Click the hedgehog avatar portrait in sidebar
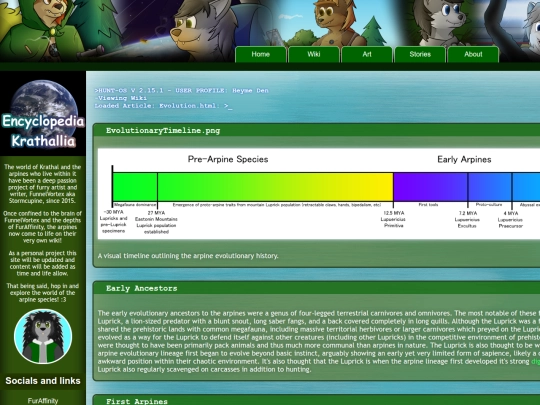Screen dimensions: 540x405 43,336
